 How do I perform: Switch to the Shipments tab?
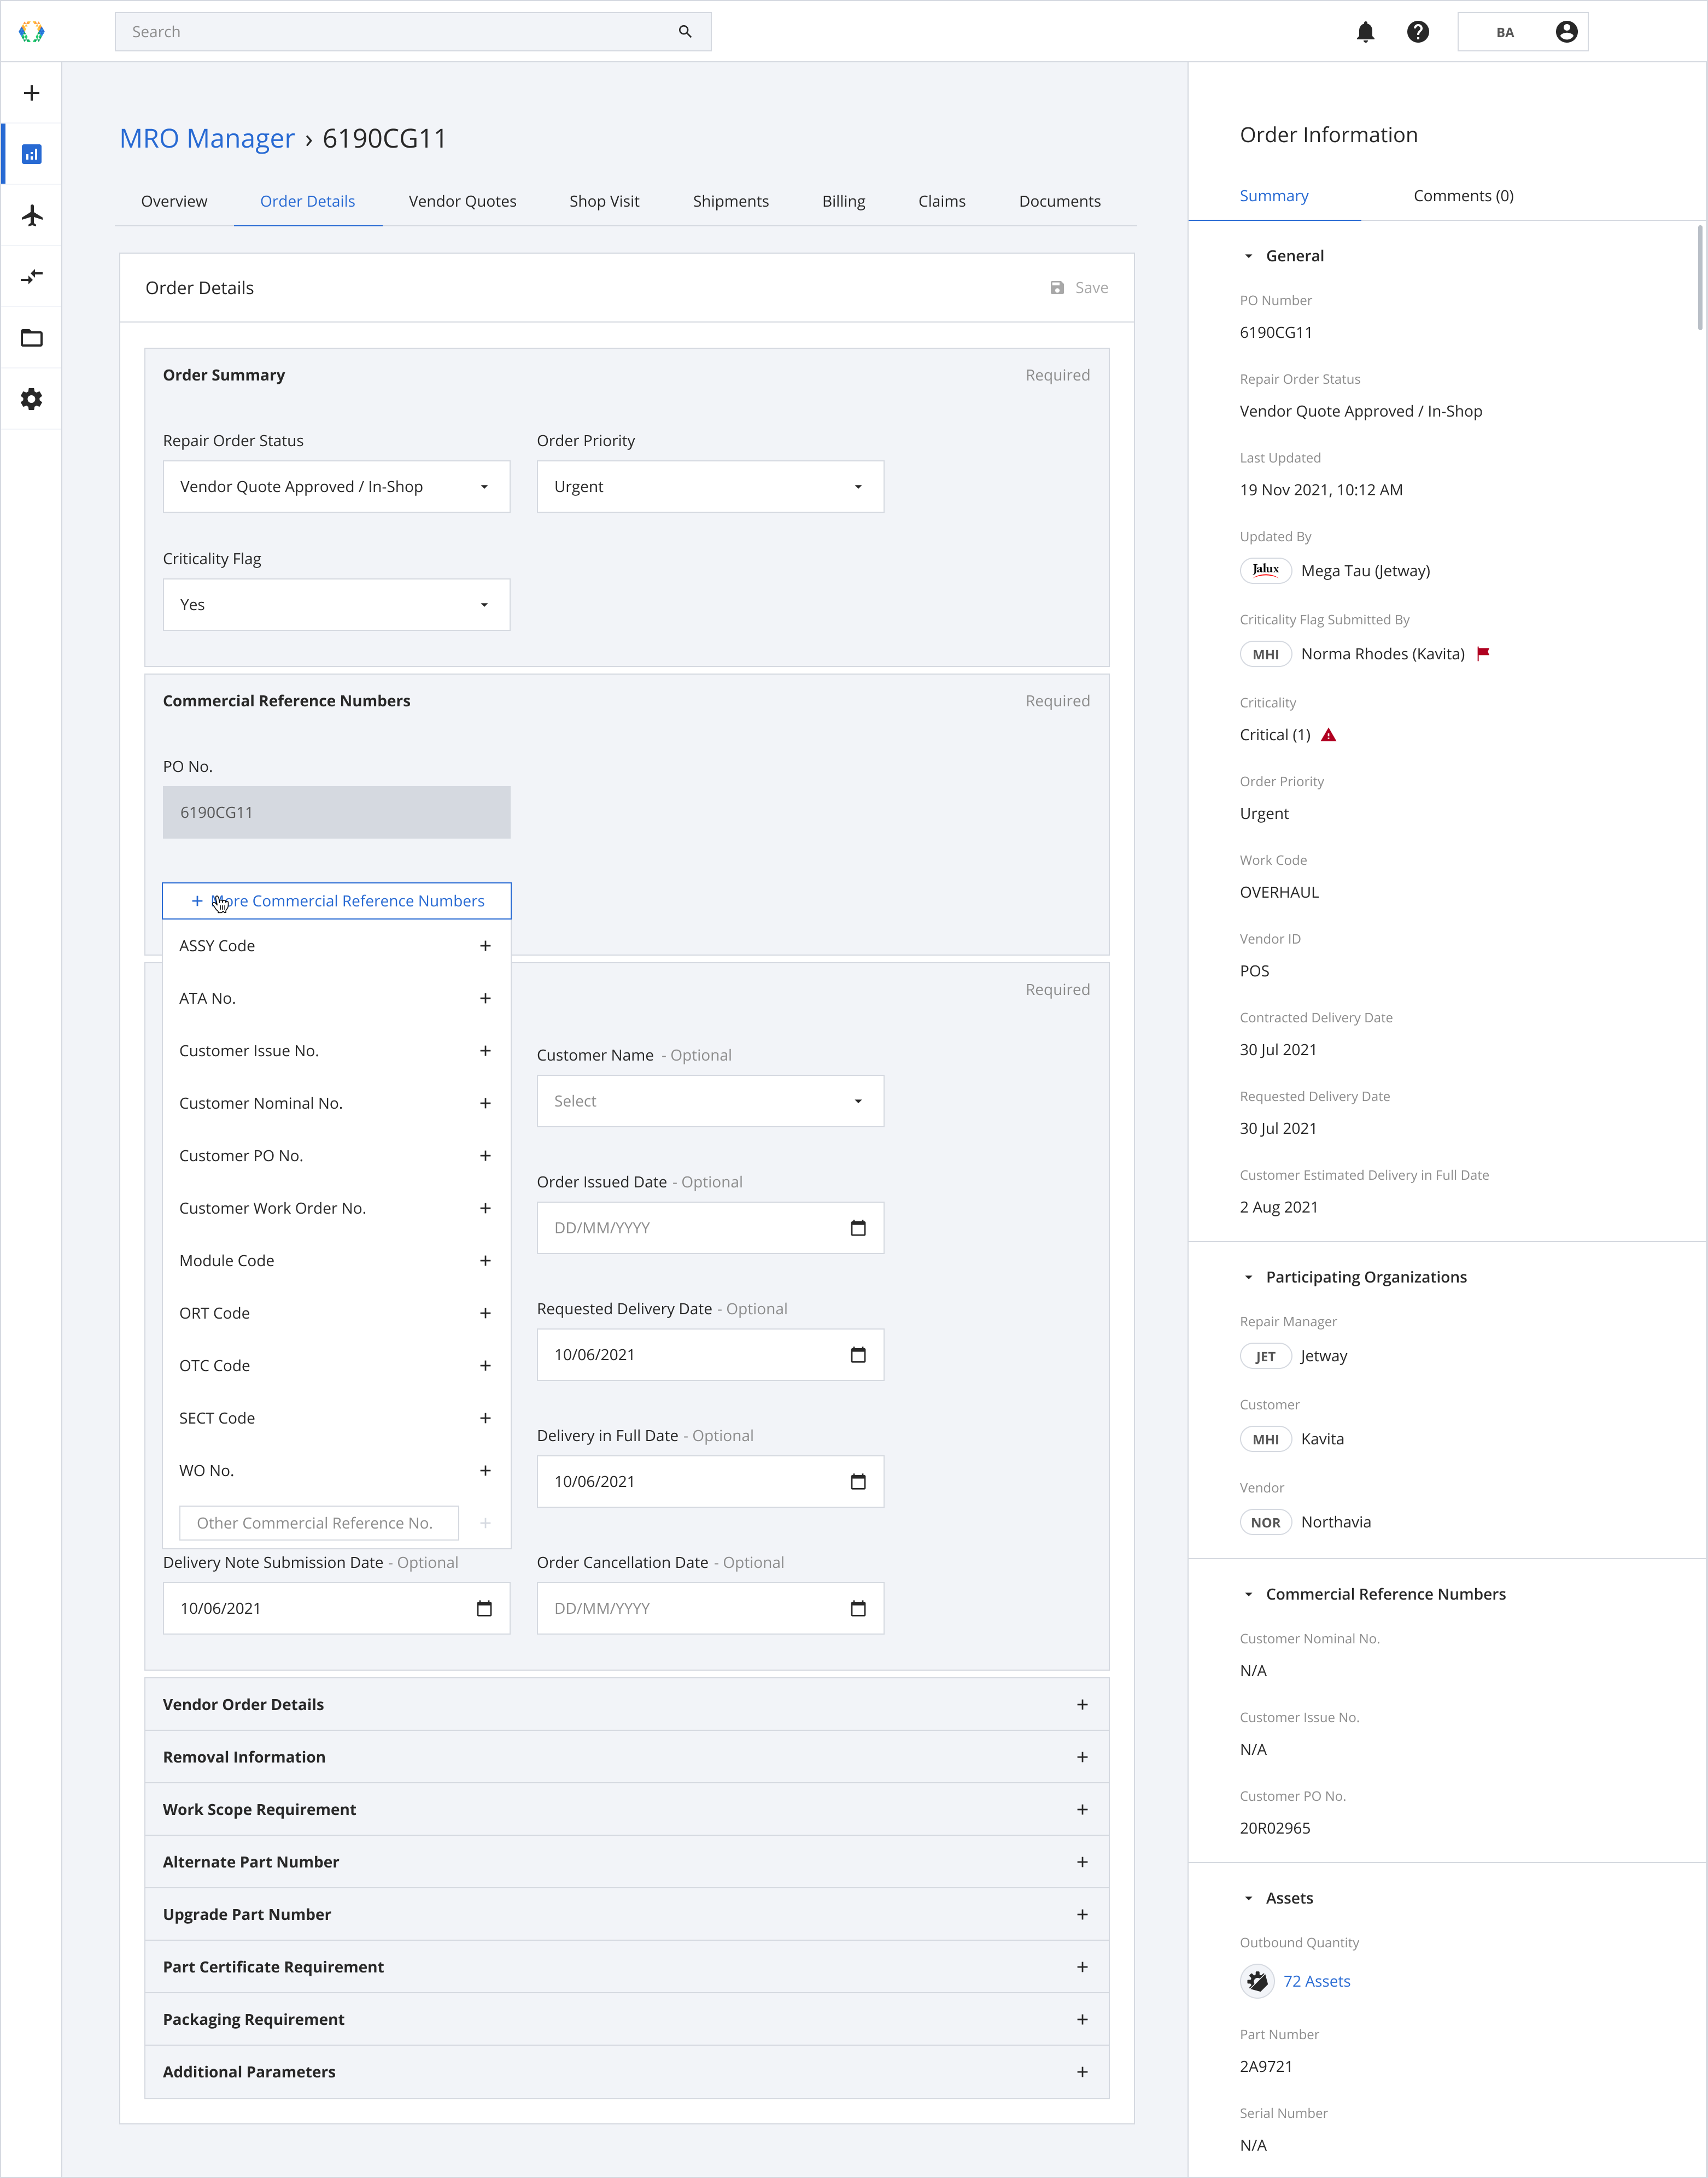tap(731, 201)
